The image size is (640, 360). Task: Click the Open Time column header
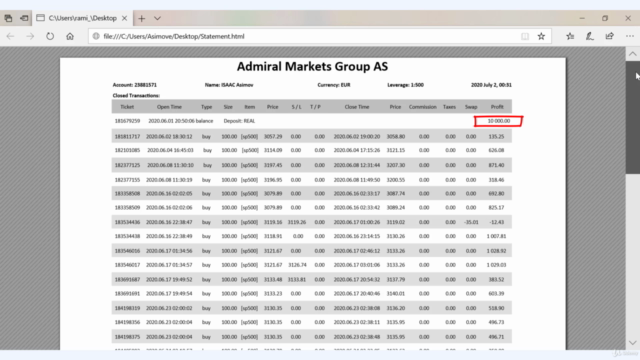click(x=169, y=107)
